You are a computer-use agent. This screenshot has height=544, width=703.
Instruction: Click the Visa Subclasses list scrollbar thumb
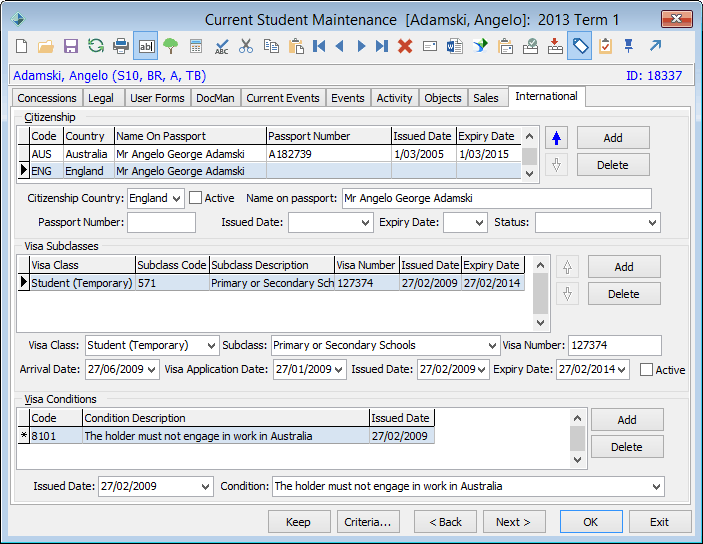point(541,293)
